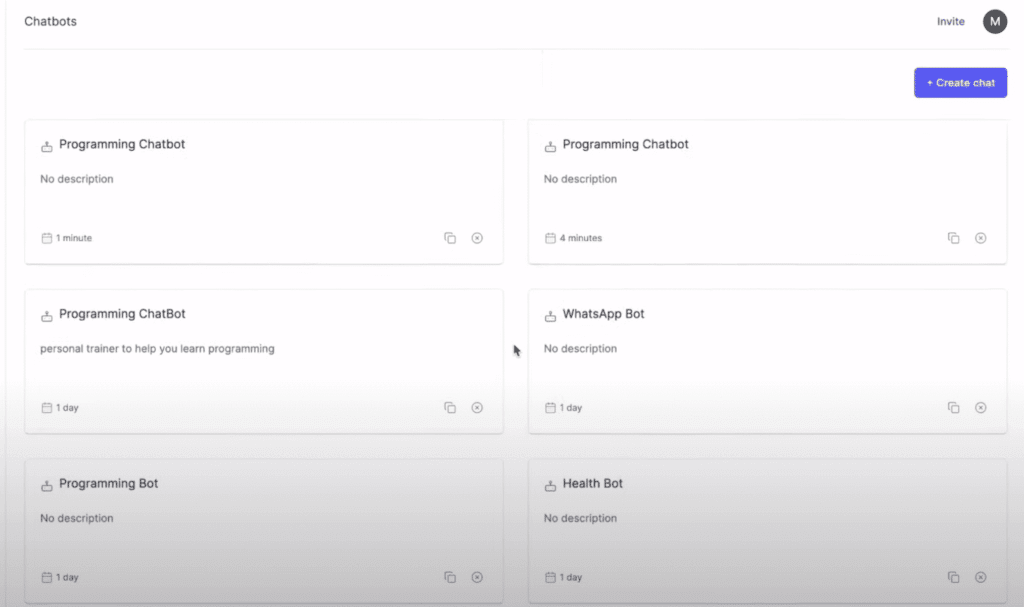Delete the Programming Chatbot from 1 minute ago
The width and height of the screenshot is (1024, 607).
coord(477,238)
